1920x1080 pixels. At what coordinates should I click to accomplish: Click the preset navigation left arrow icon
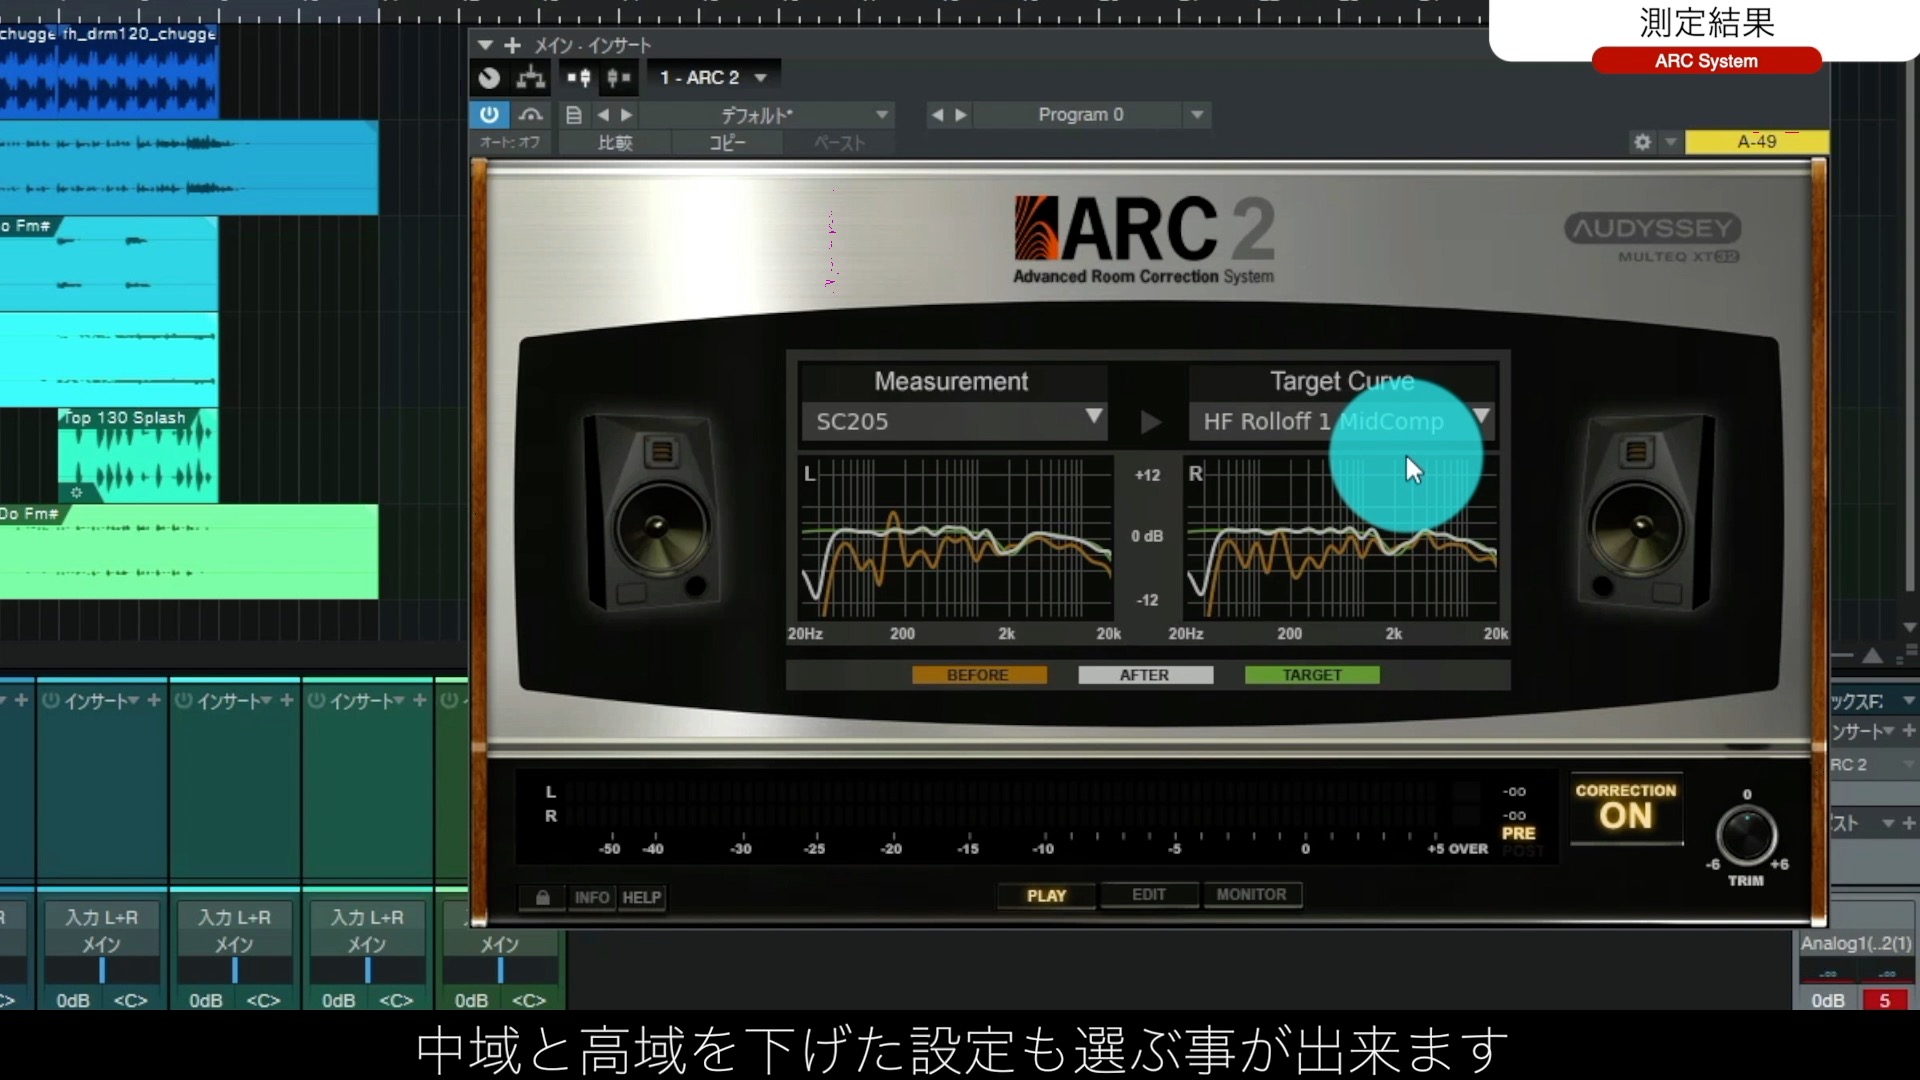click(x=603, y=115)
